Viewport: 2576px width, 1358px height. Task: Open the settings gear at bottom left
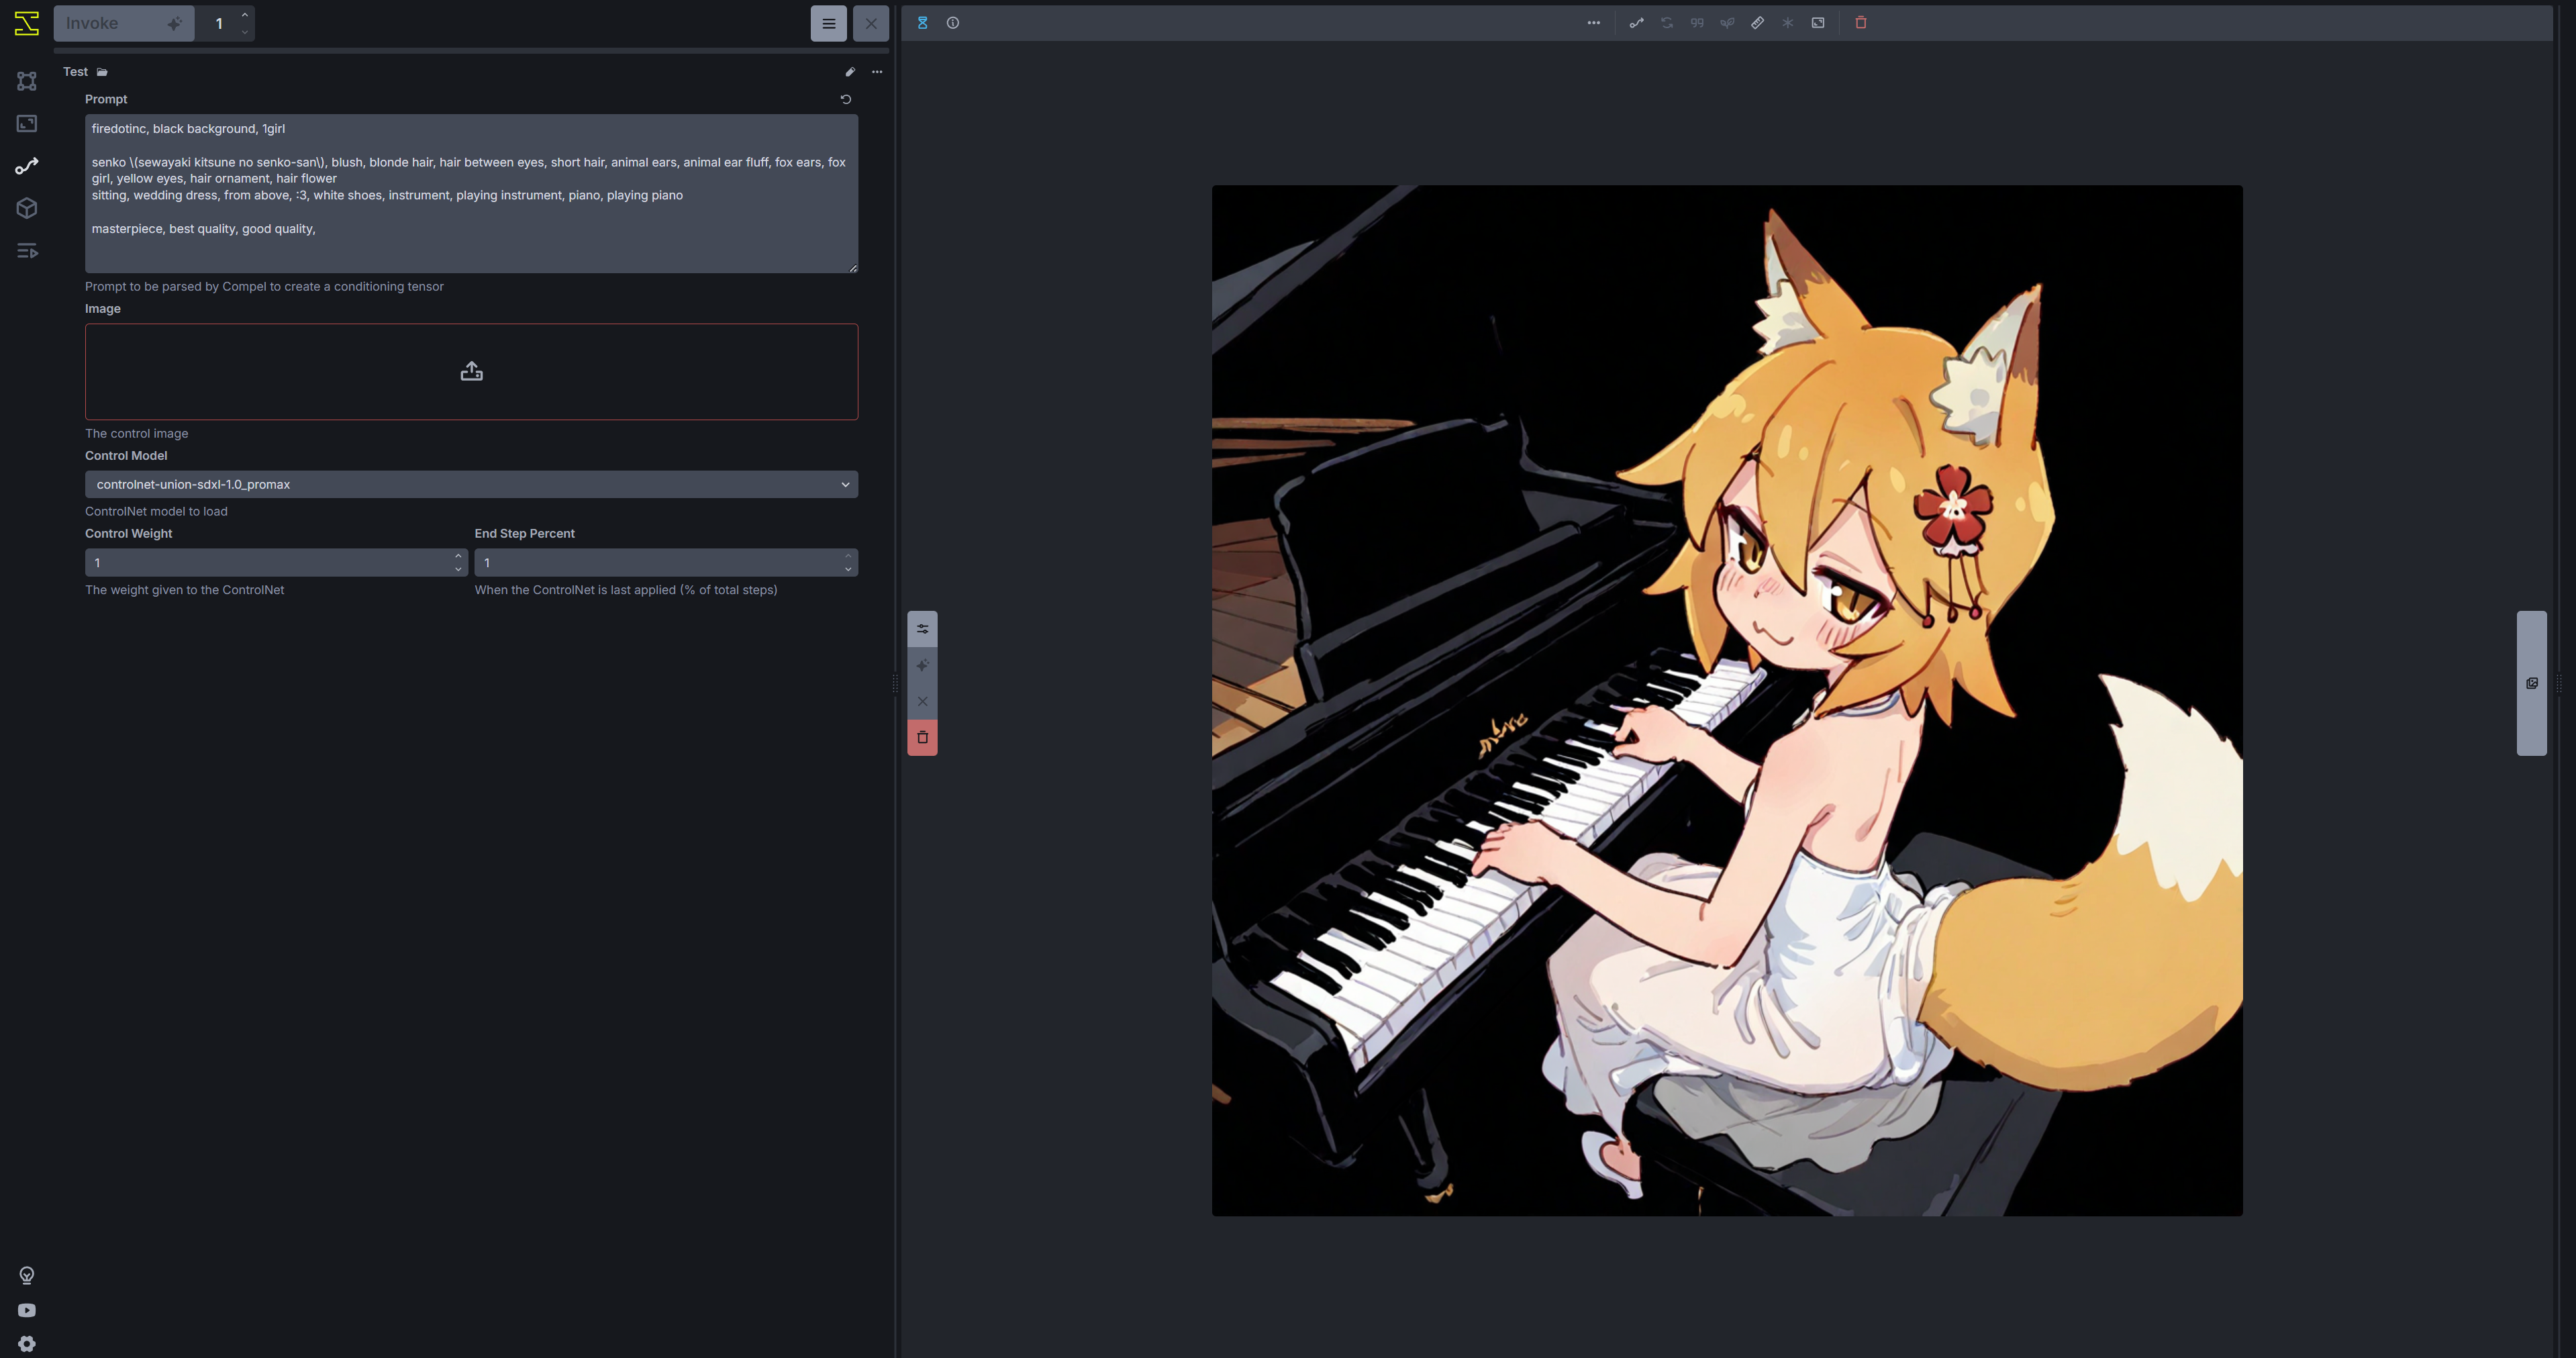pyautogui.click(x=27, y=1344)
